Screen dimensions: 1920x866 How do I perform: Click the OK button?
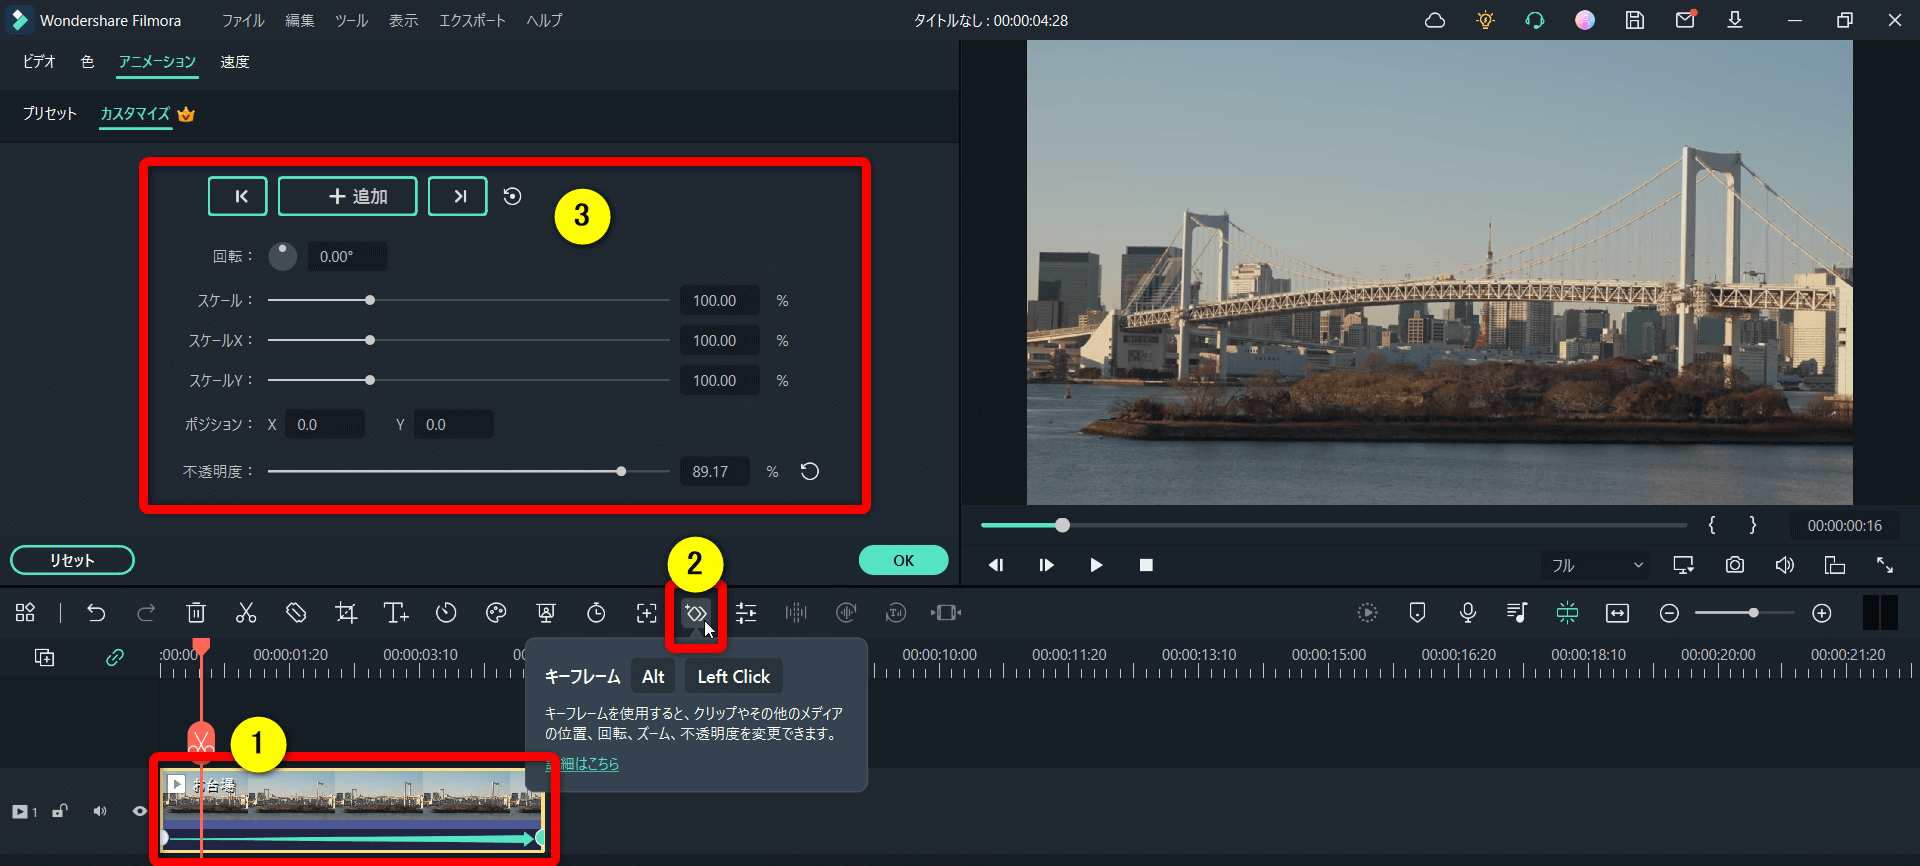coord(904,560)
